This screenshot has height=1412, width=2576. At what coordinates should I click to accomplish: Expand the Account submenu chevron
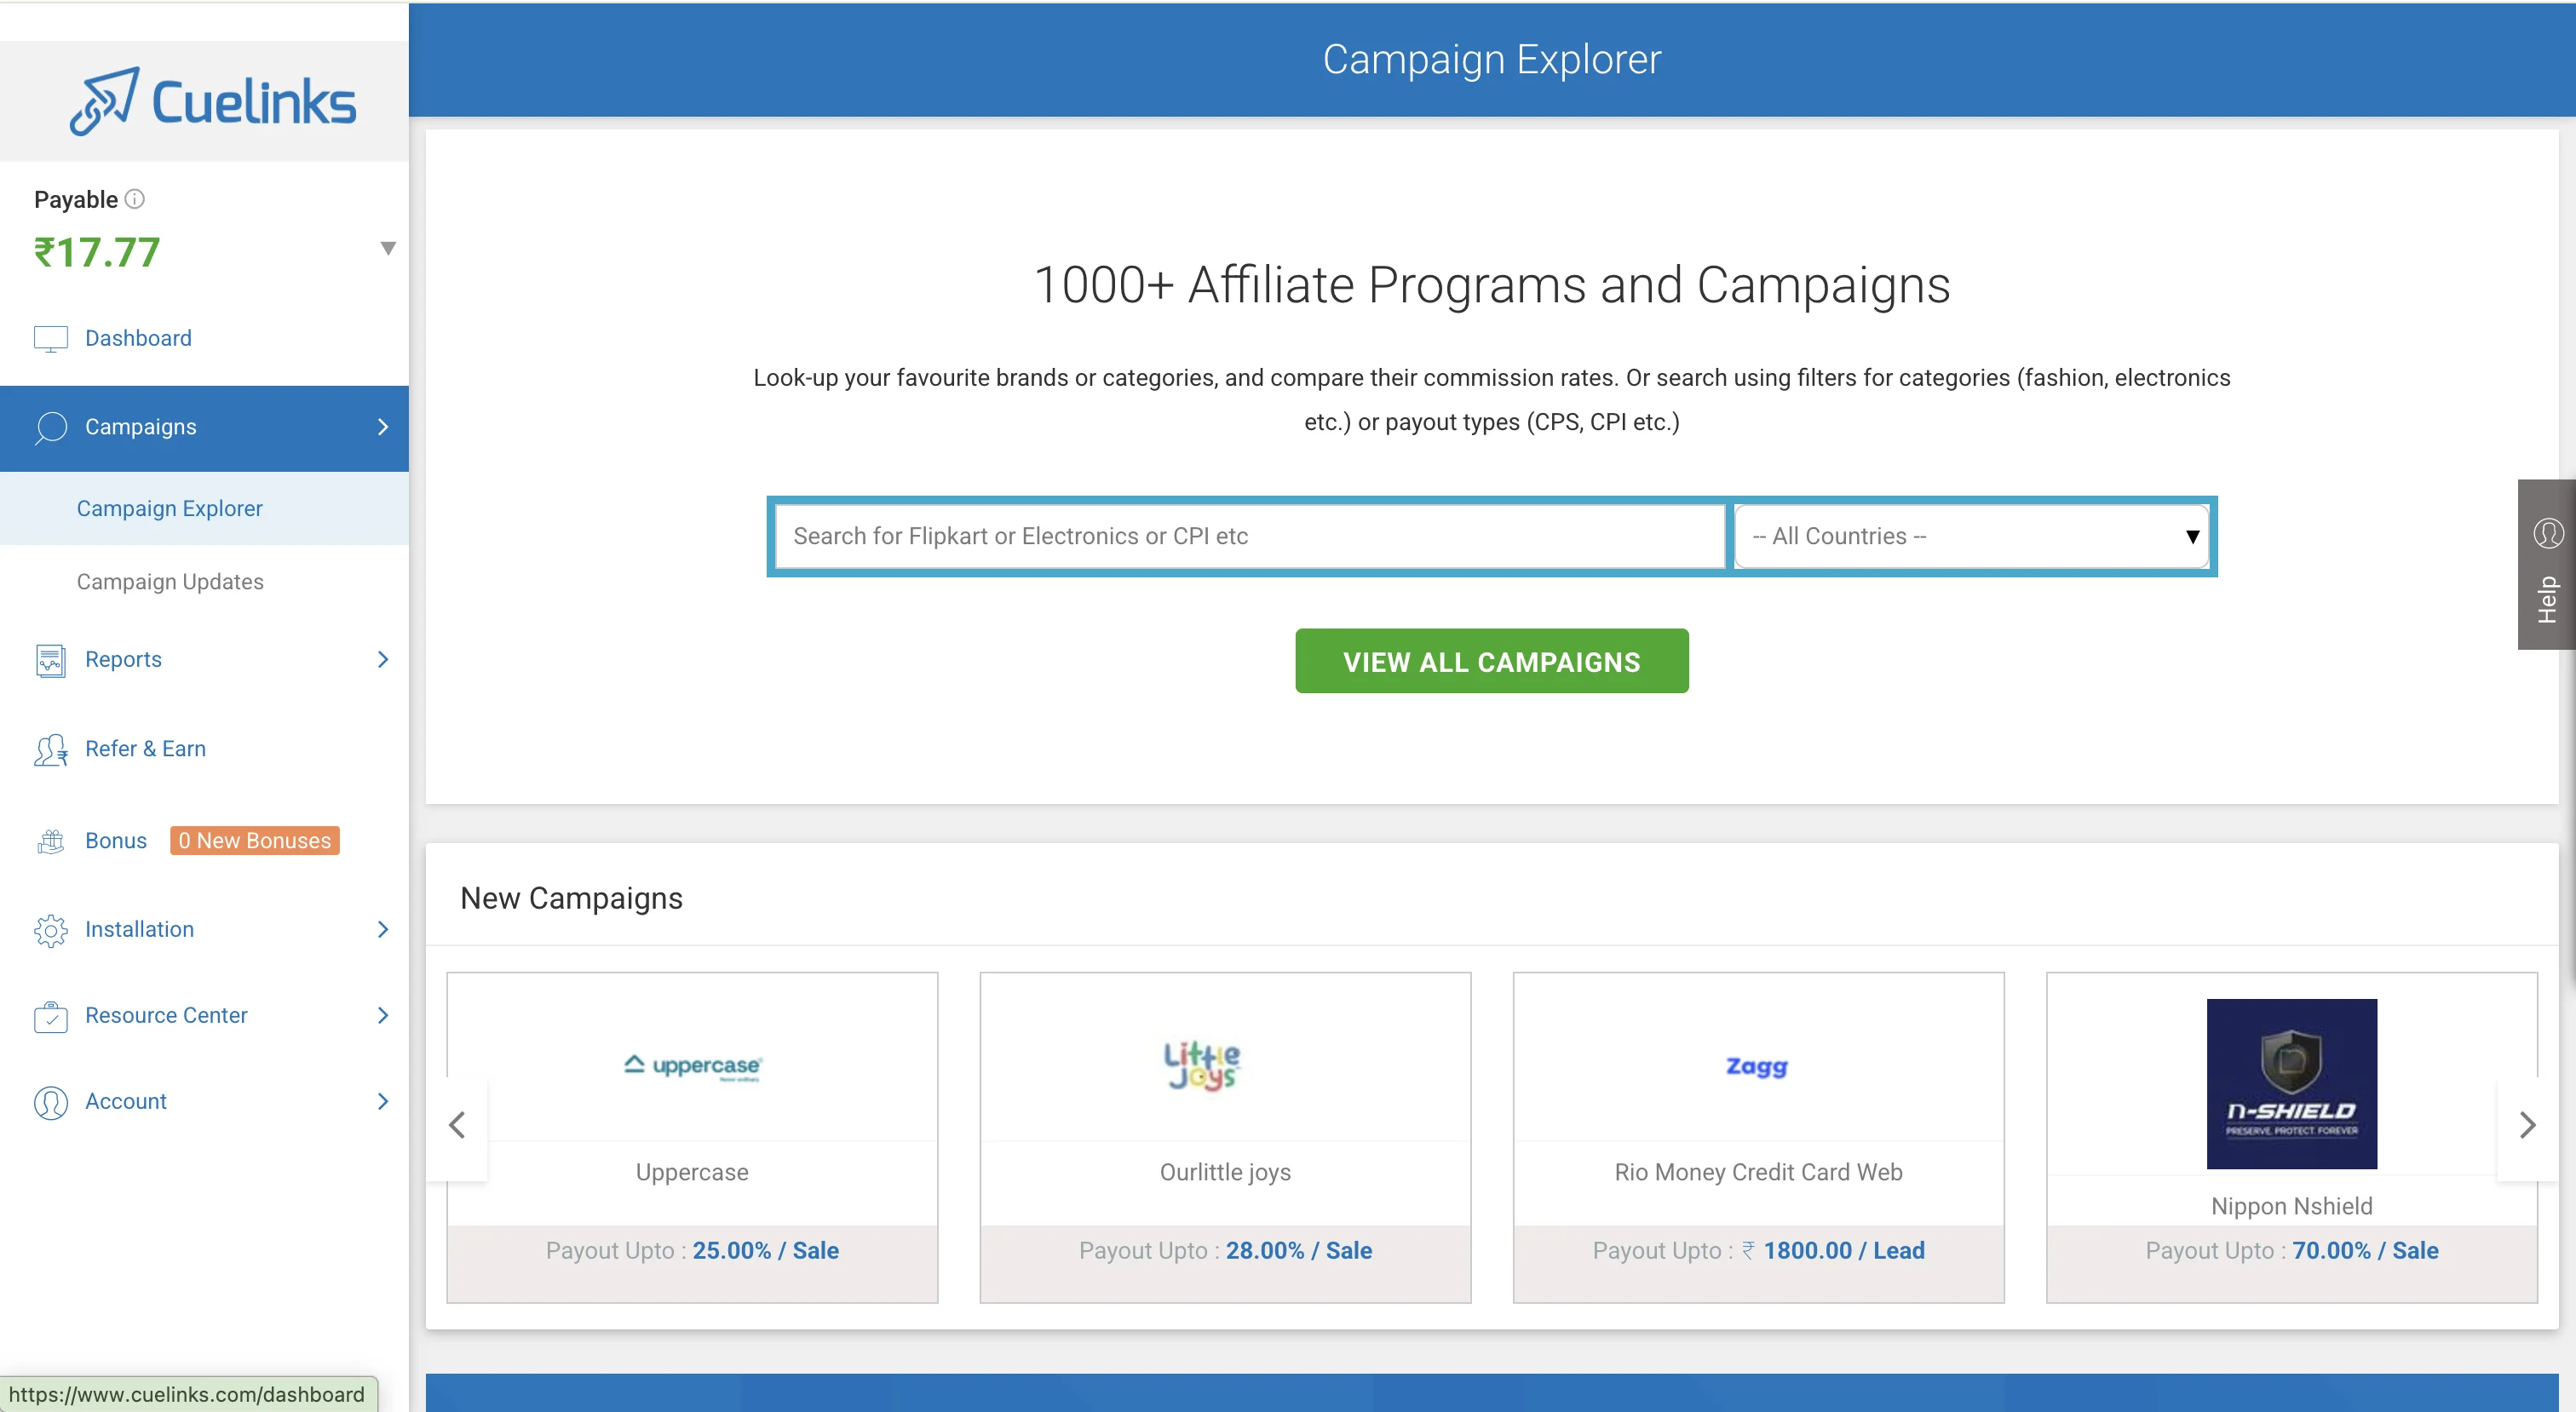point(383,1102)
